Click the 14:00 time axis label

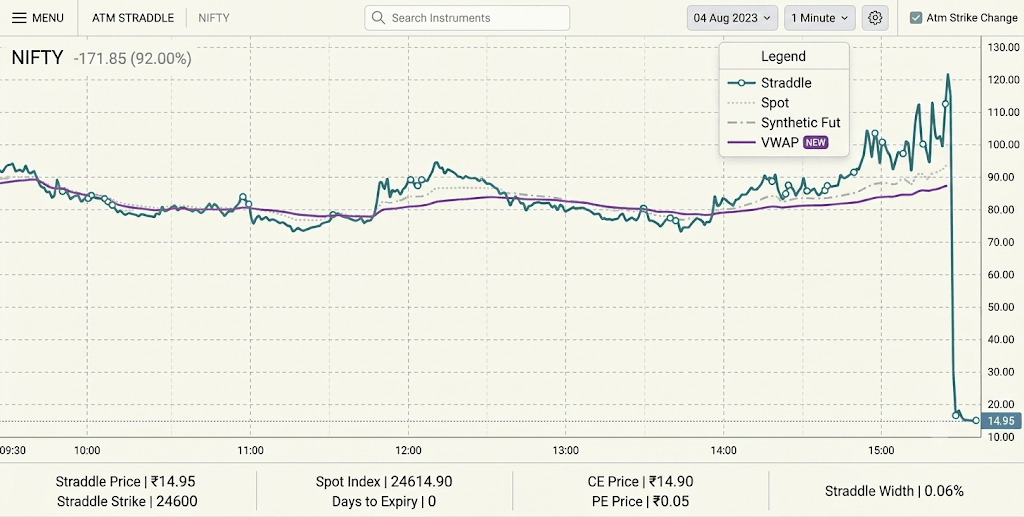(724, 450)
